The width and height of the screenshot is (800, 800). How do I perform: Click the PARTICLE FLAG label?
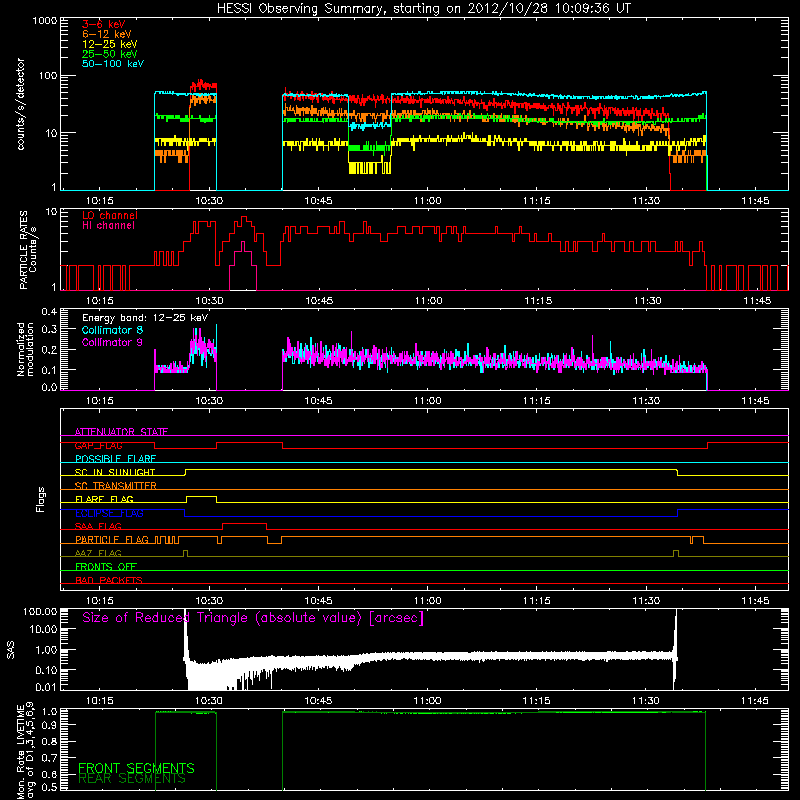click(112, 539)
